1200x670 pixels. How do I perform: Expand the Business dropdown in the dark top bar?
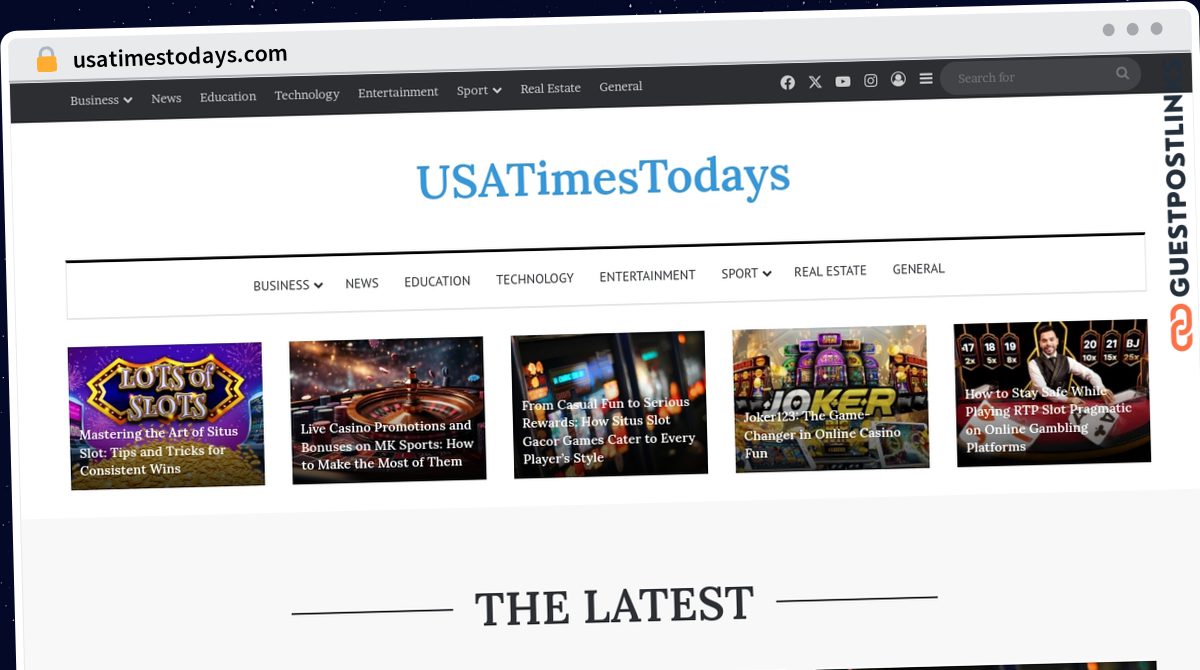(101, 100)
